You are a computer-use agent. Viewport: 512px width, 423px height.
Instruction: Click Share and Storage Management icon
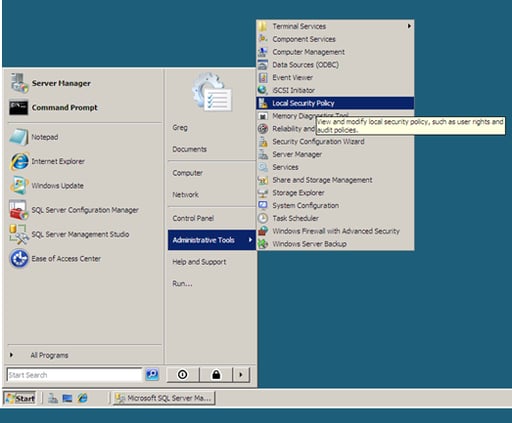pyautogui.click(x=263, y=180)
